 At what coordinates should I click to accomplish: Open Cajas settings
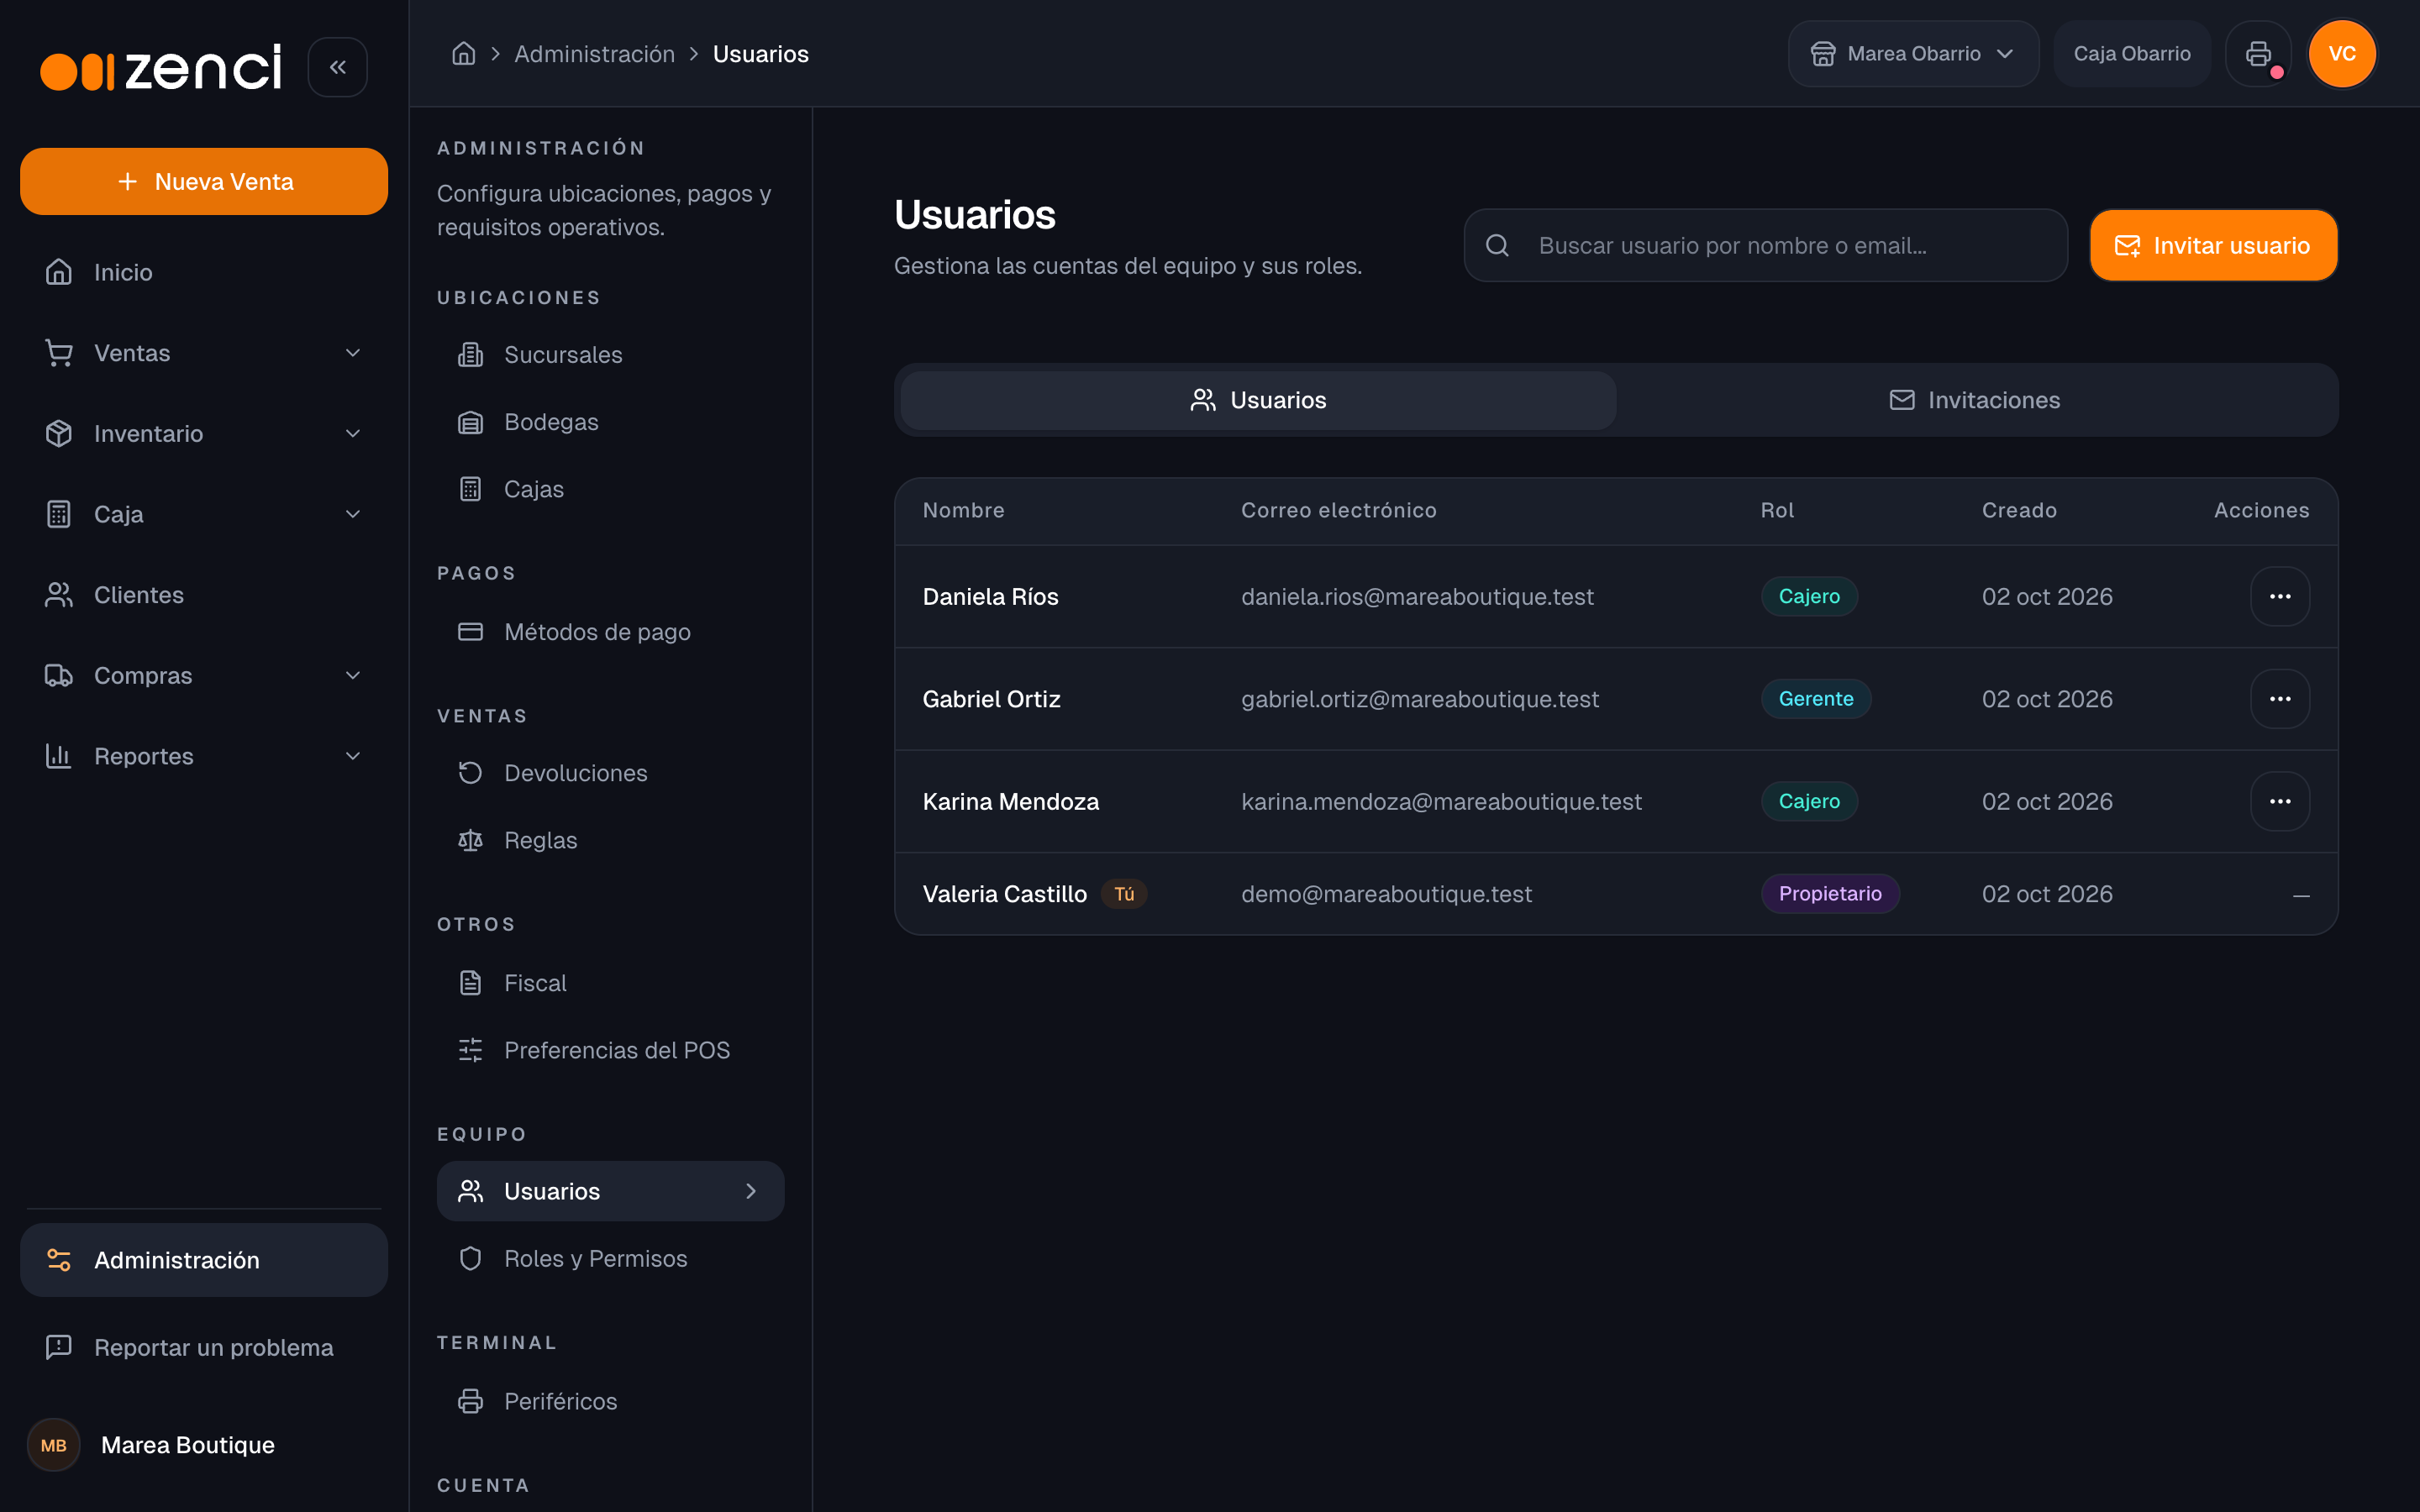point(610,489)
